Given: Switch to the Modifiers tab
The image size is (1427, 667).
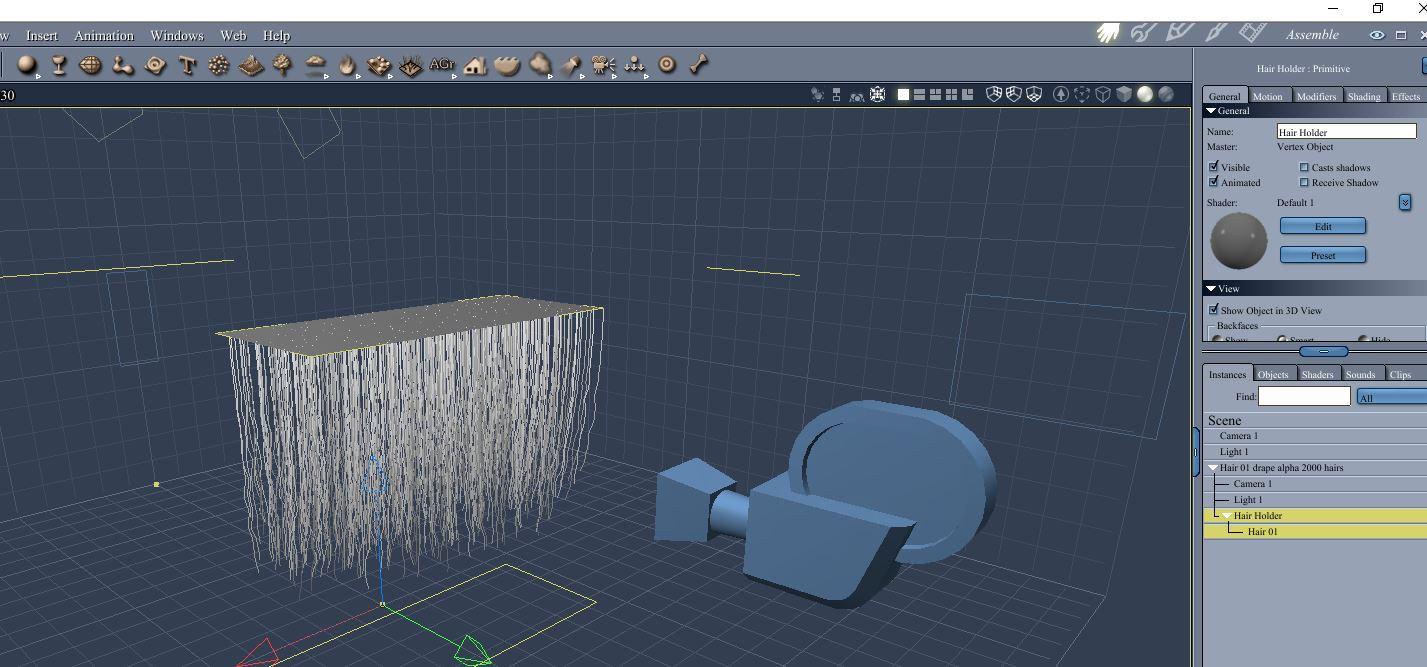Looking at the screenshot, I should pyautogui.click(x=1315, y=96).
